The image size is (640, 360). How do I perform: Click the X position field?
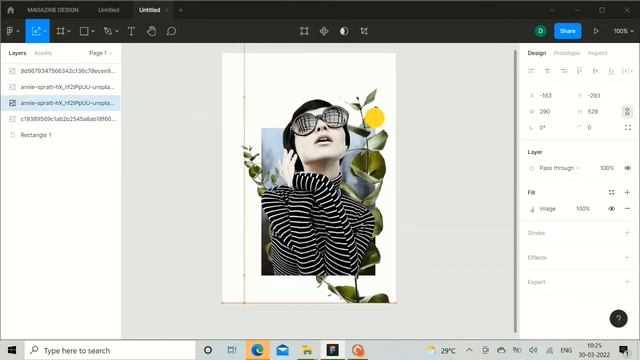pyautogui.click(x=547, y=96)
